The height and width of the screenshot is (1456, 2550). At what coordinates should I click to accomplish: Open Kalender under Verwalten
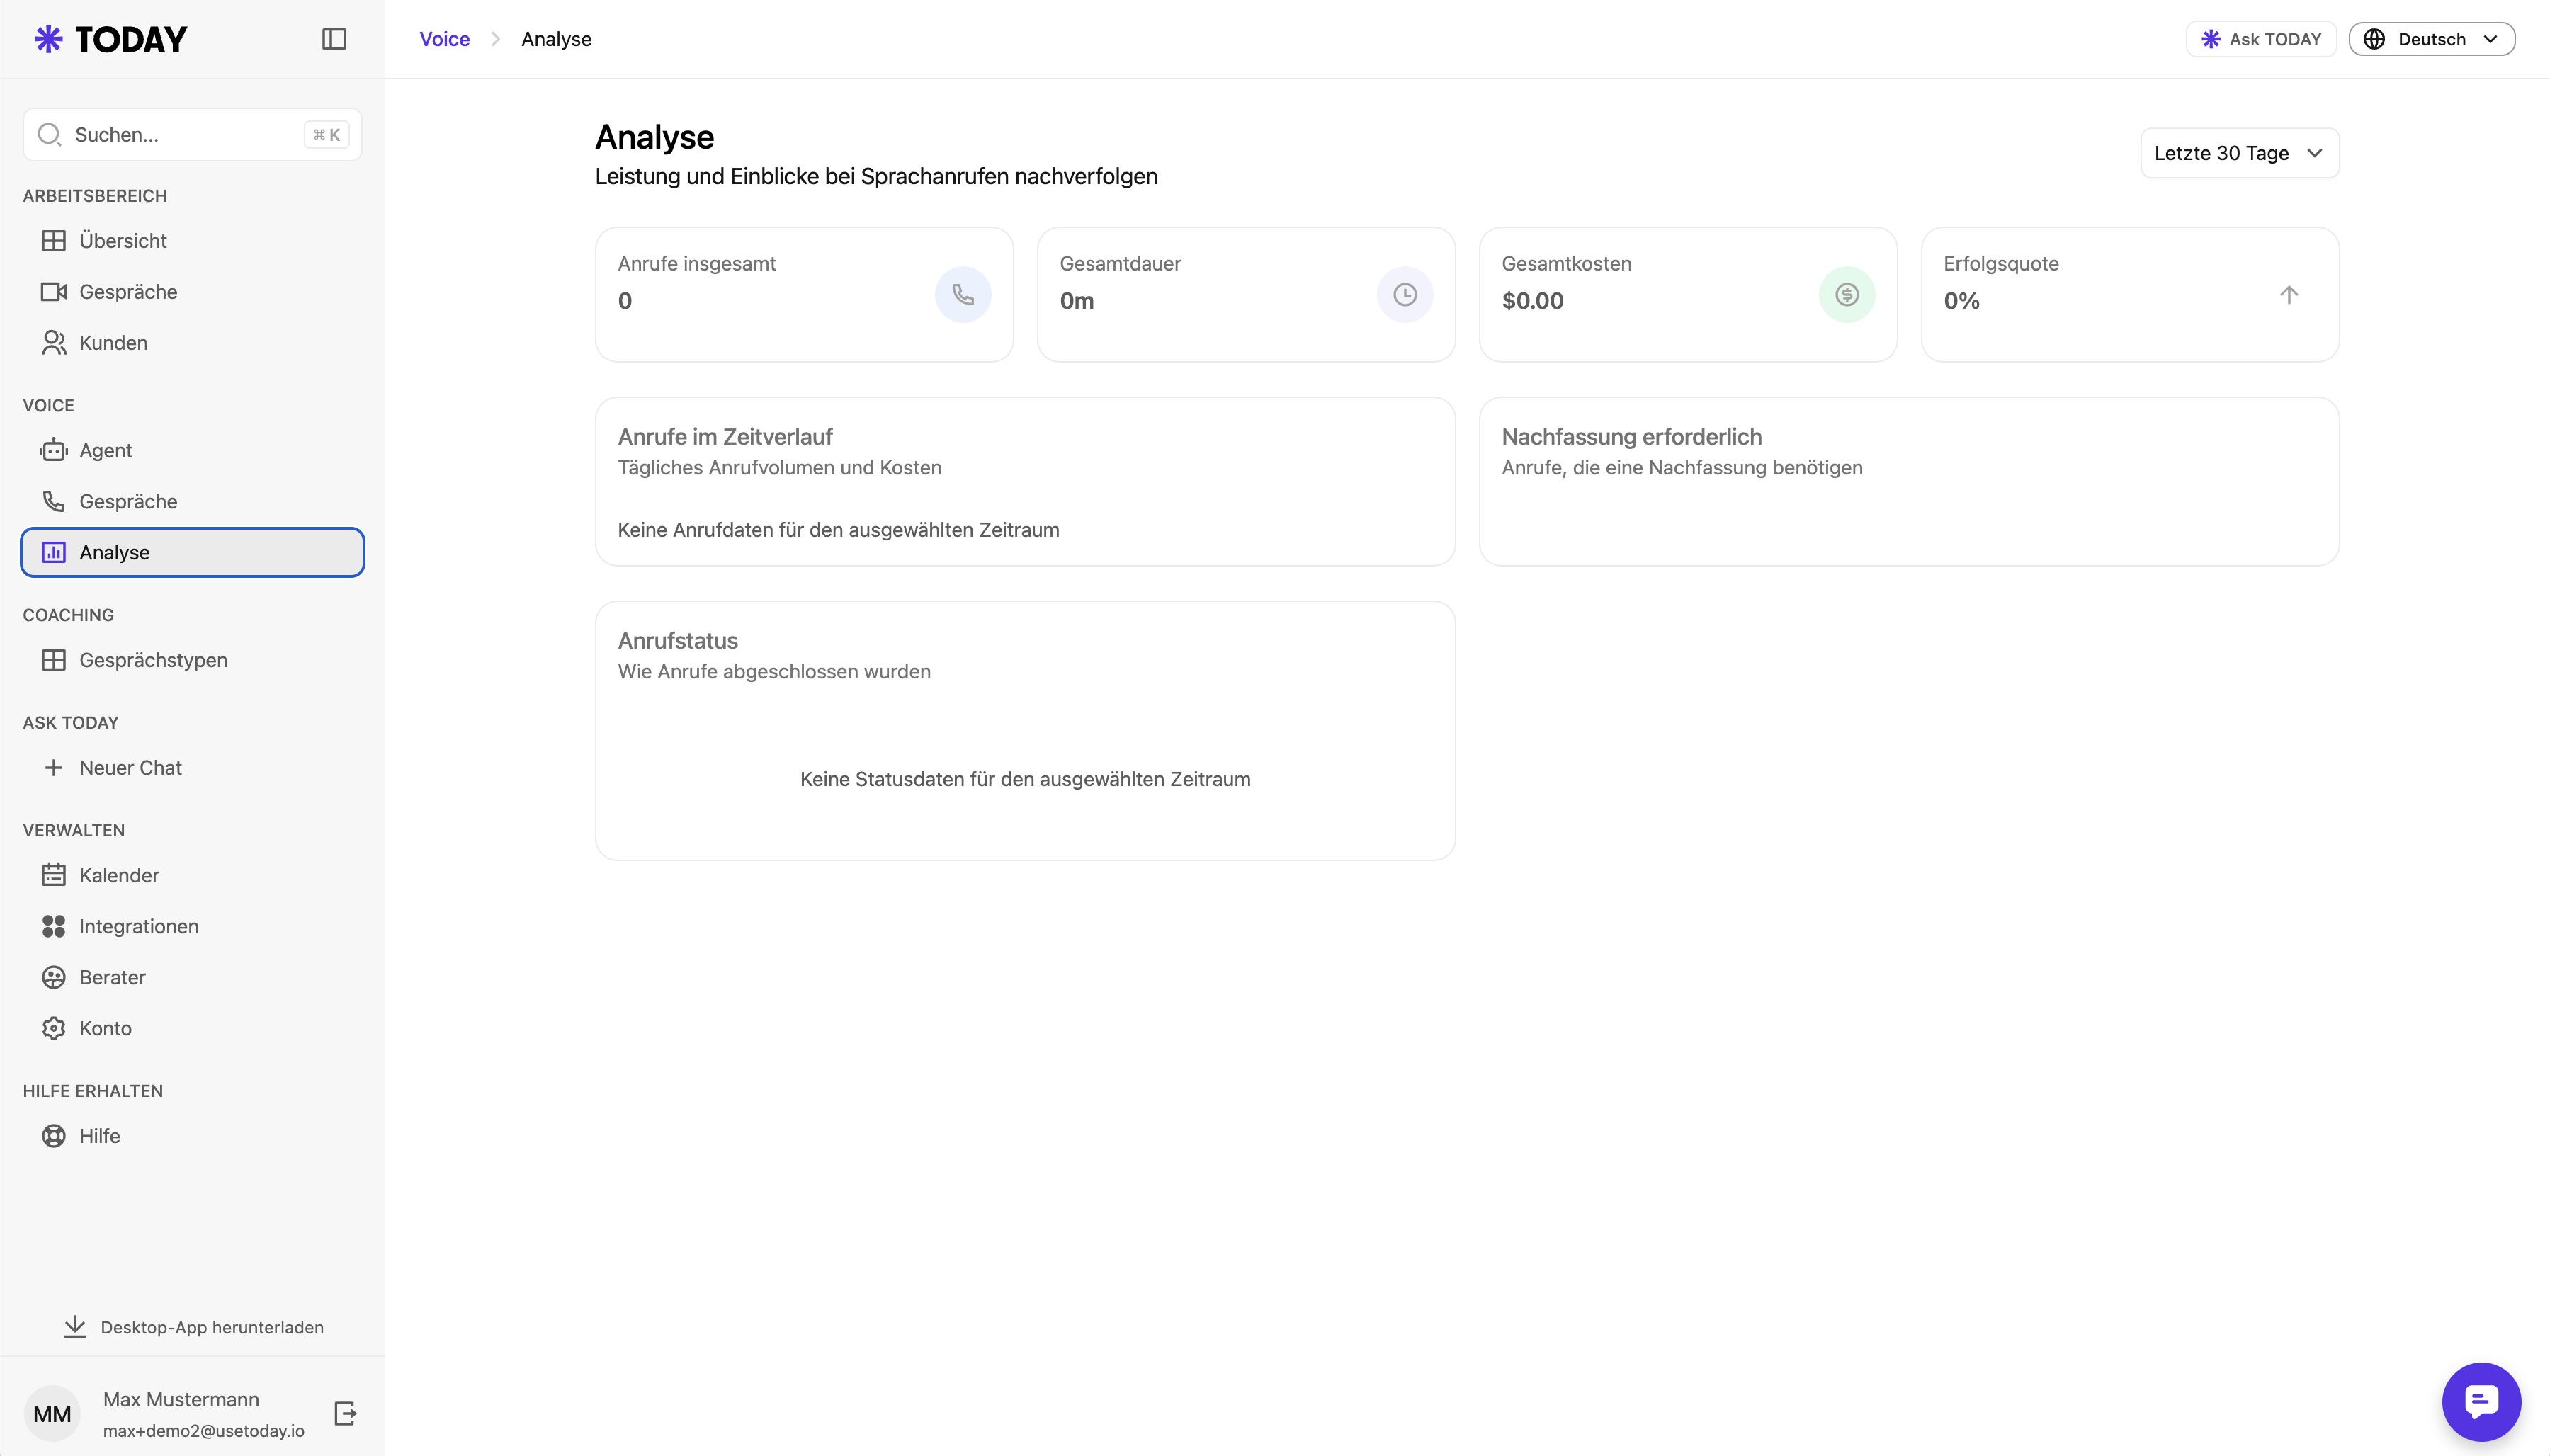tap(192, 875)
